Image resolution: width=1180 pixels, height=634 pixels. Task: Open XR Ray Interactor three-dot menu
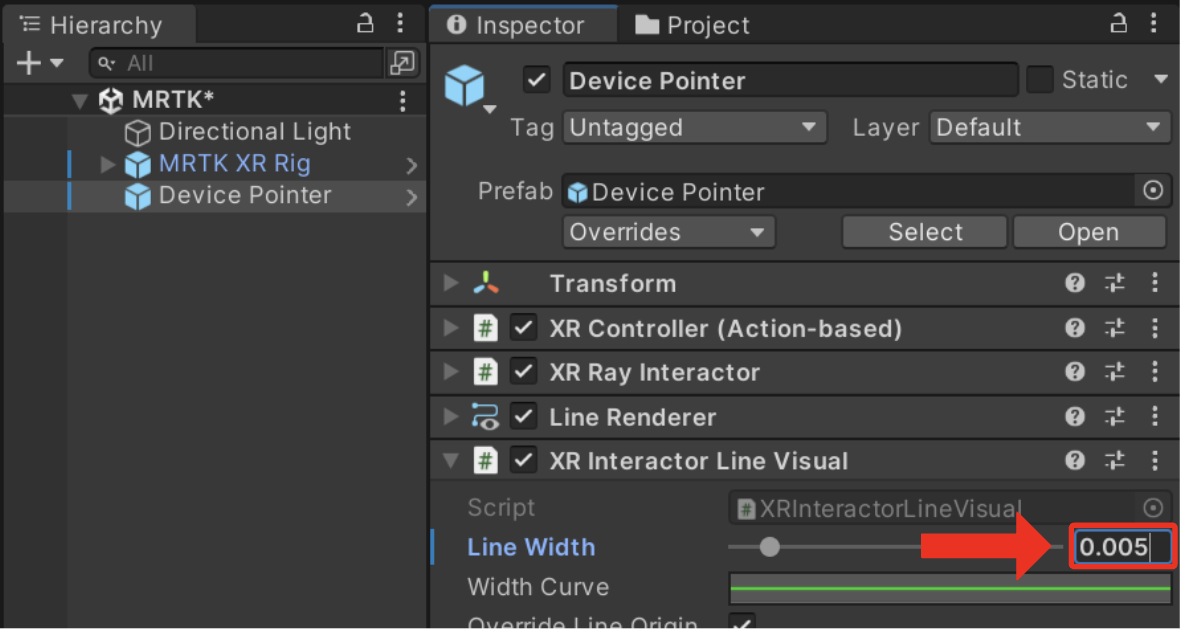(x=1155, y=371)
